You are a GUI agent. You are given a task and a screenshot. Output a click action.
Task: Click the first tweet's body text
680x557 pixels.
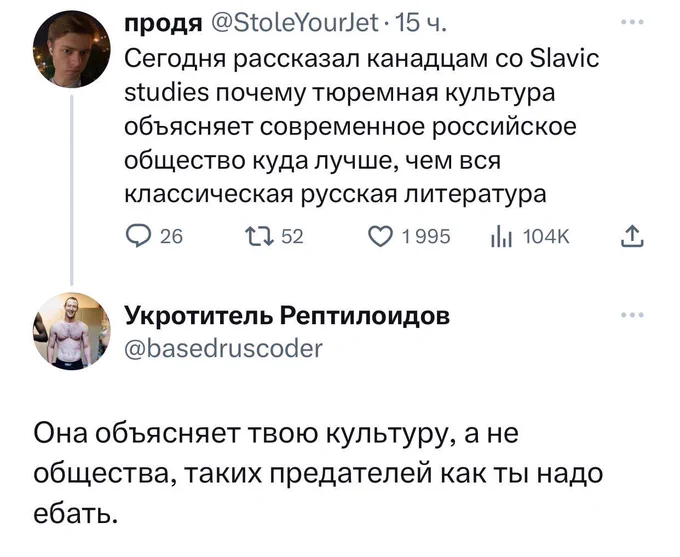point(360,125)
